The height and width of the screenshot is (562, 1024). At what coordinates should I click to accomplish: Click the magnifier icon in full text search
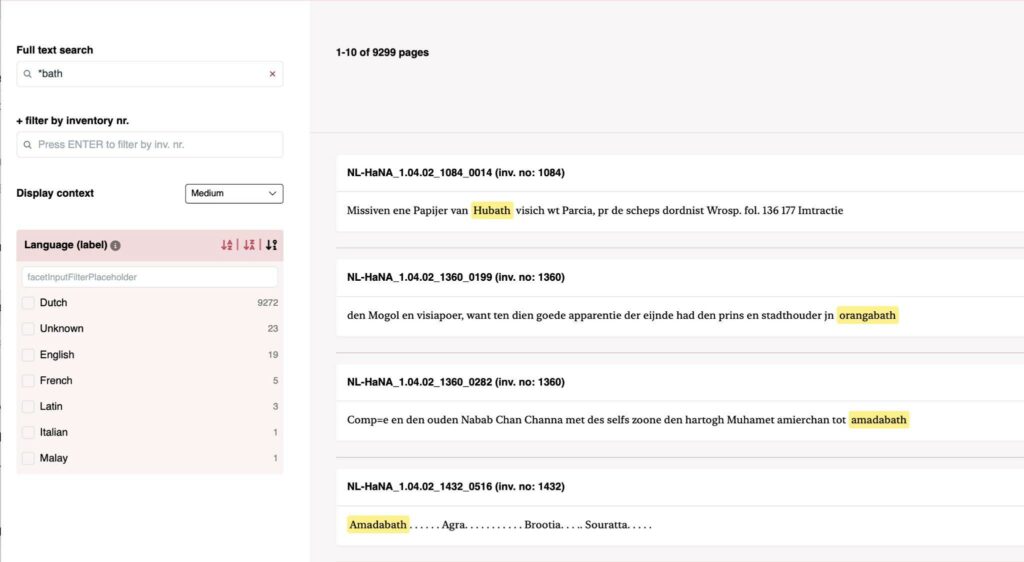coord(28,74)
